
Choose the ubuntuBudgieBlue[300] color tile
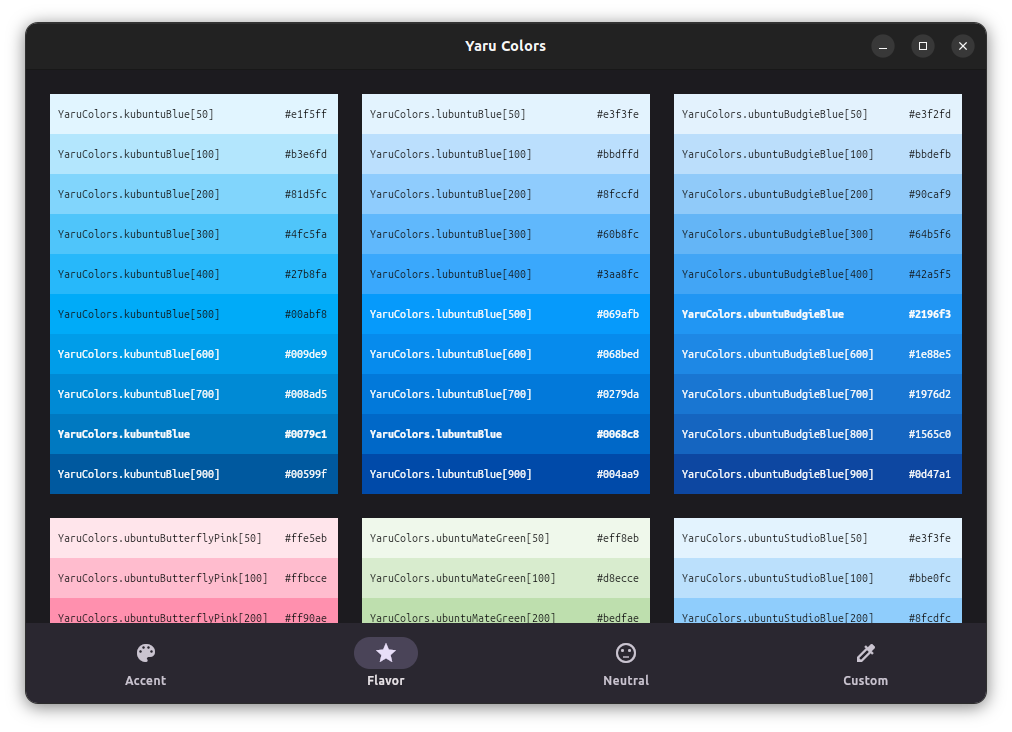coord(818,234)
